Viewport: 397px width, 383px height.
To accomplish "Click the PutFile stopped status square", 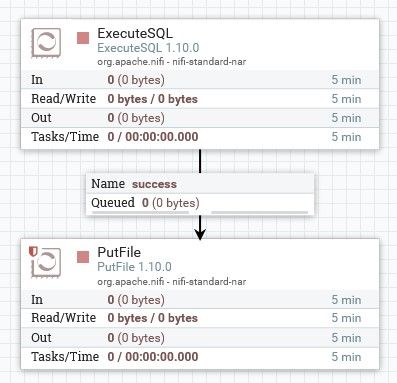I will [x=83, y=257].
